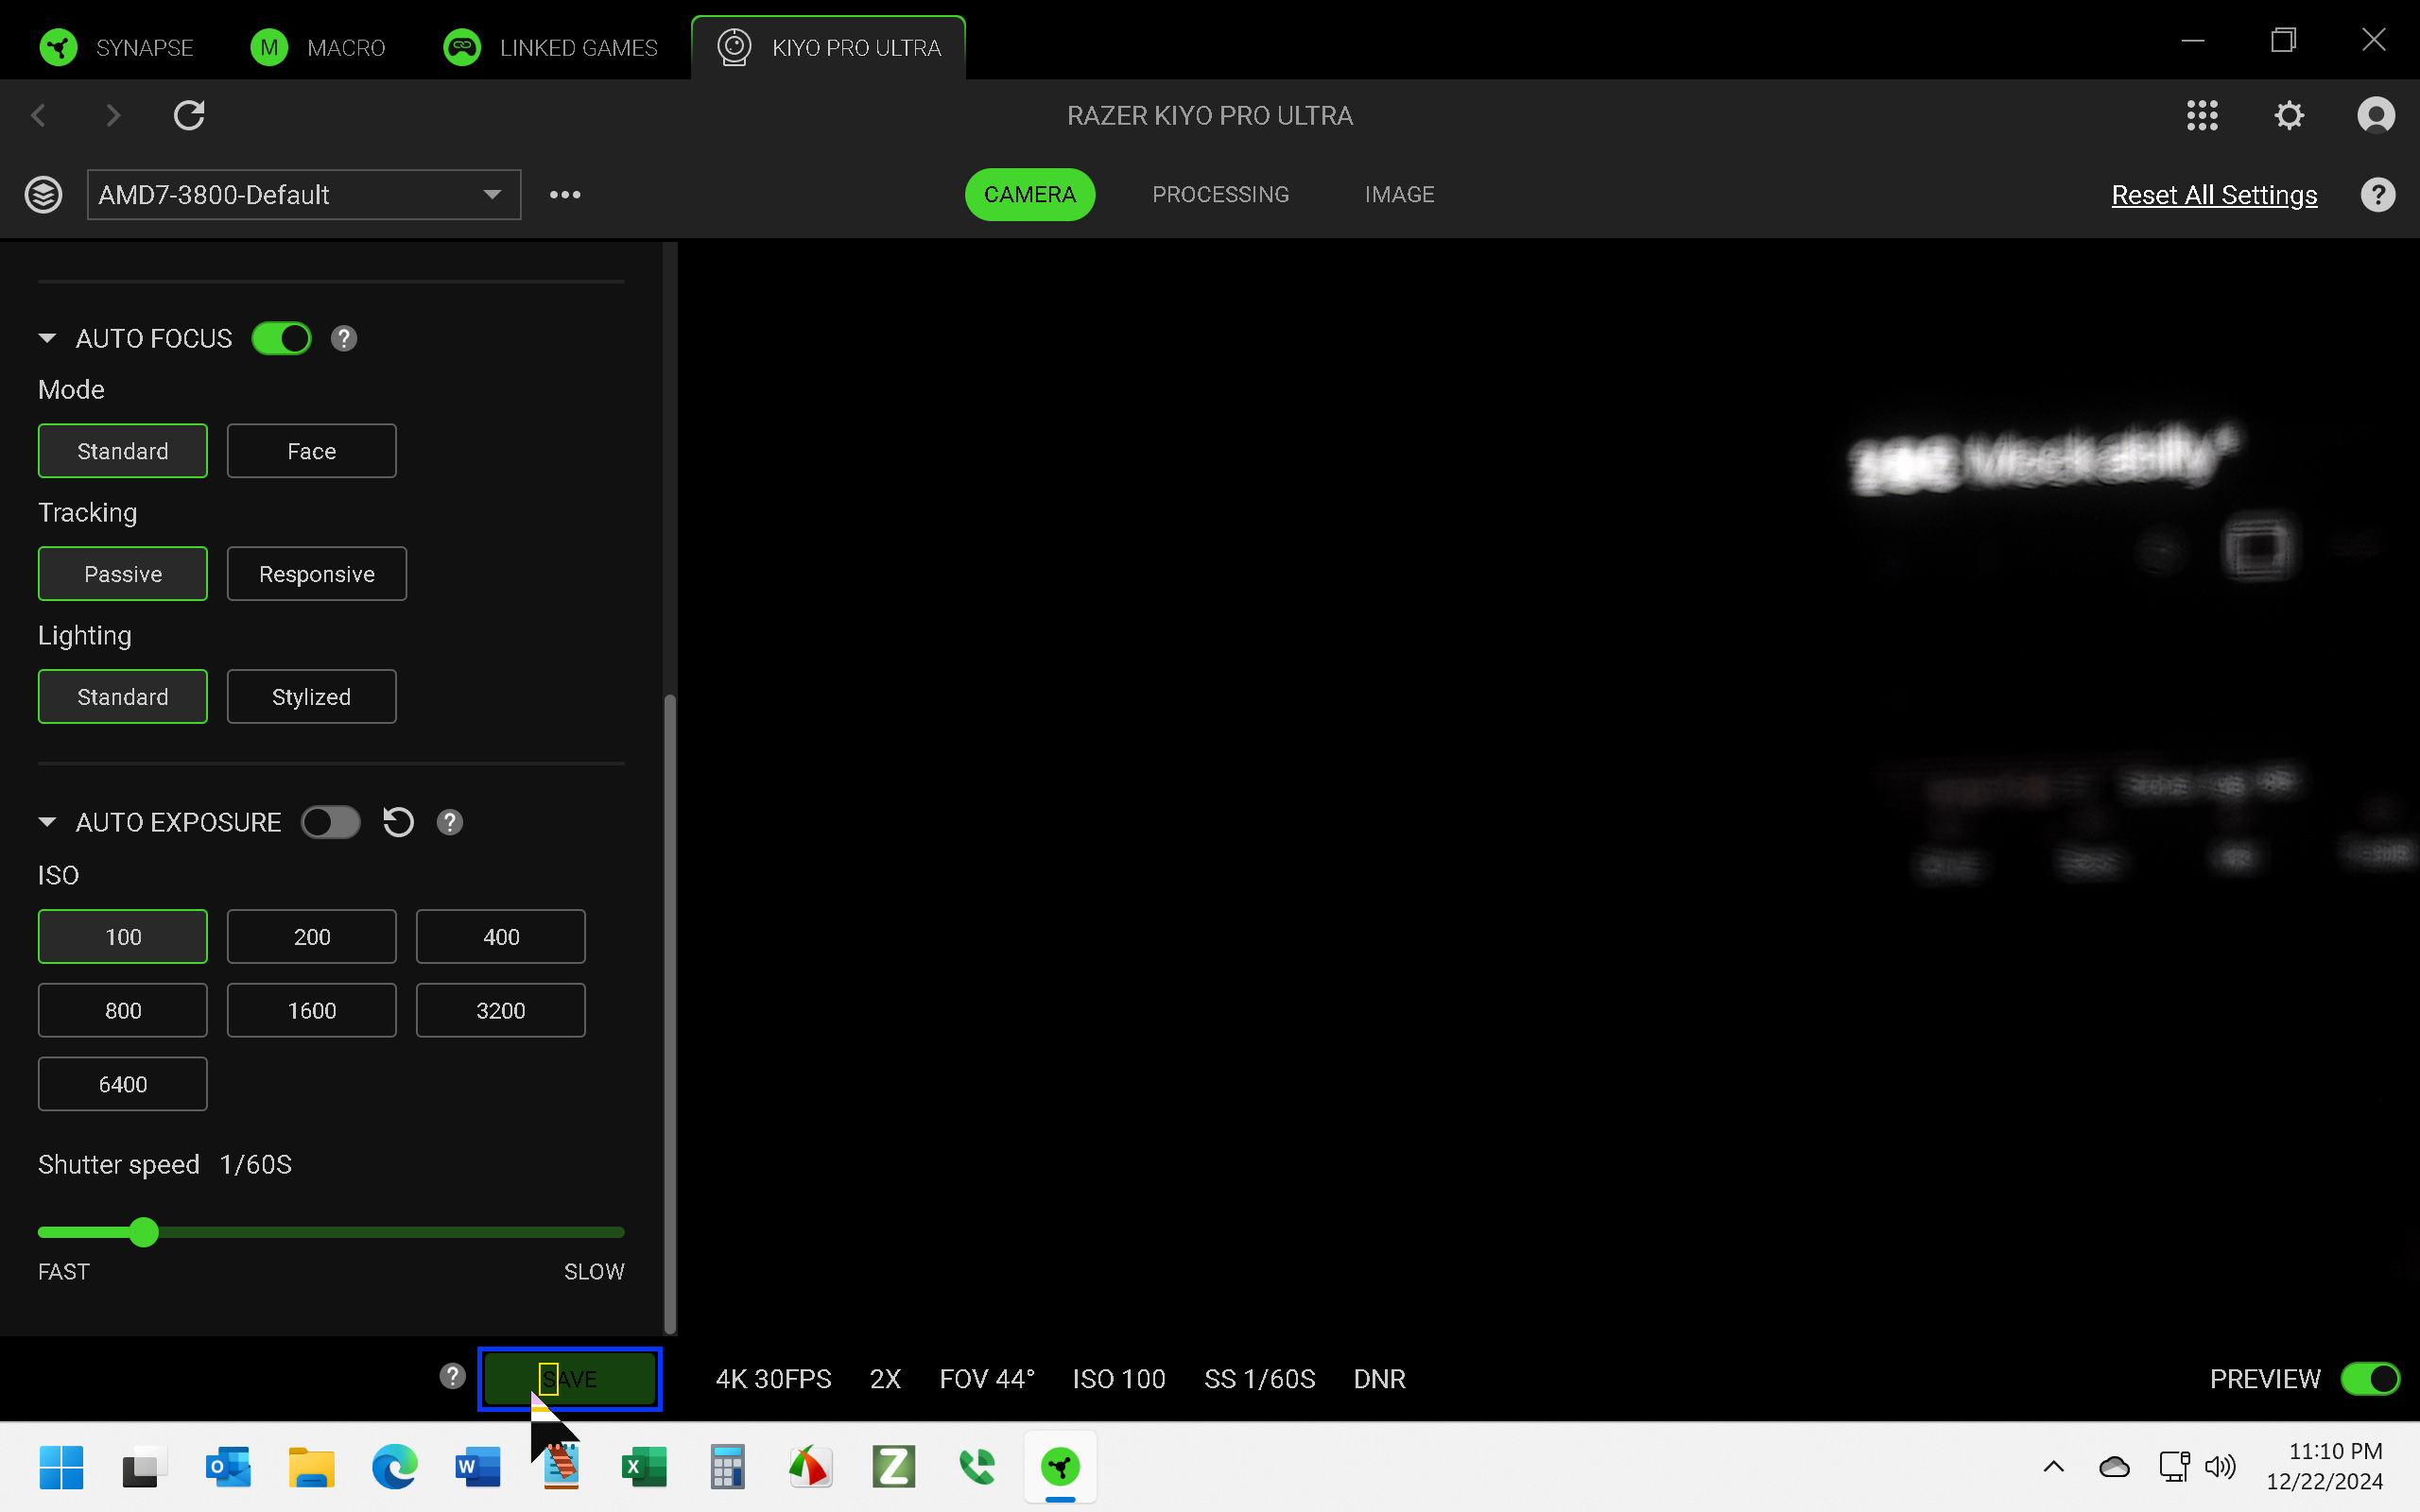
Task: Select Standard focus mode
Action: [x=123, y=451]
